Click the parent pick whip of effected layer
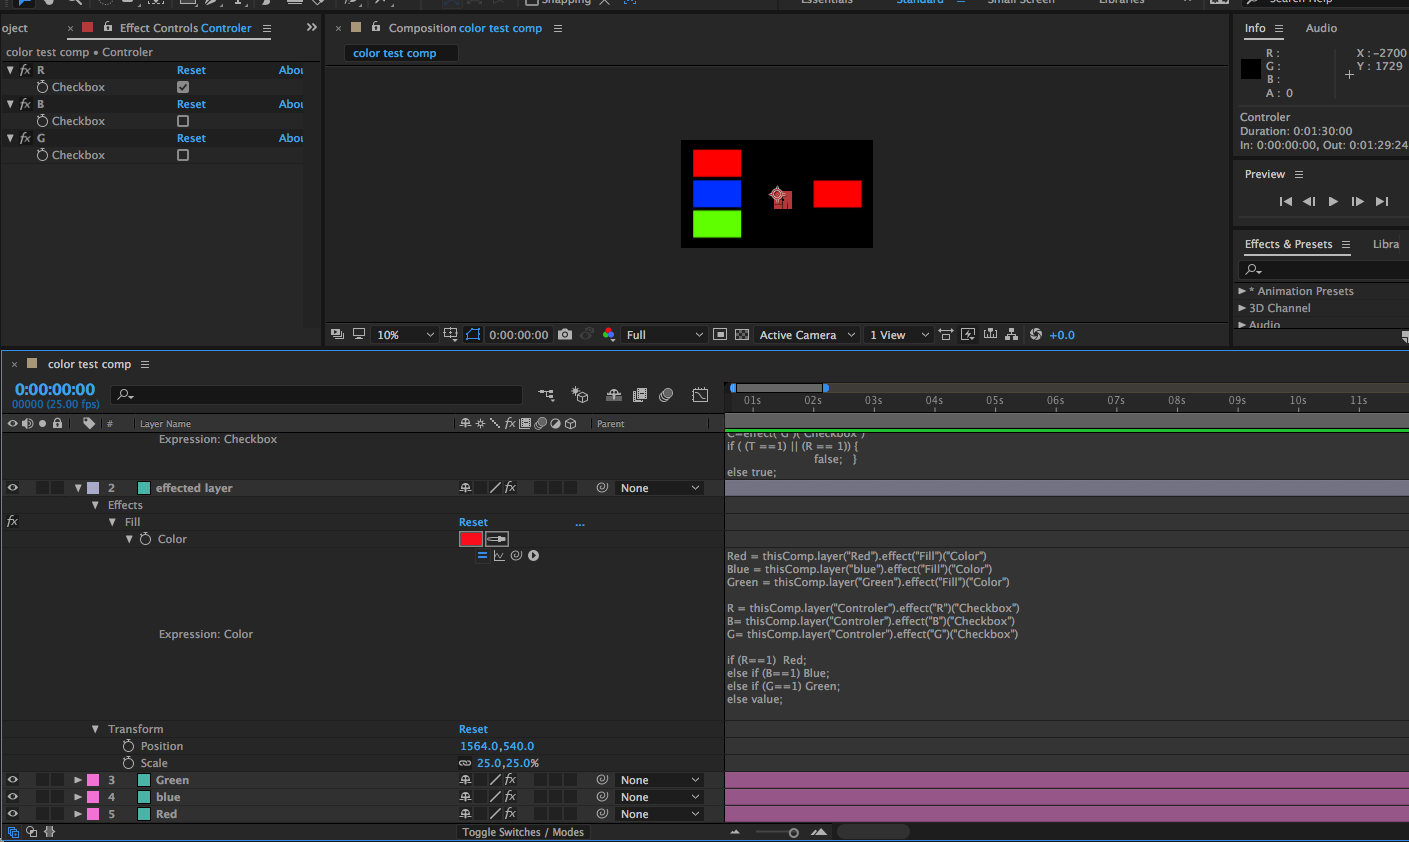The width and height of the screenshot is (1409, 842). pyautogui.click(x=602, y=488)
